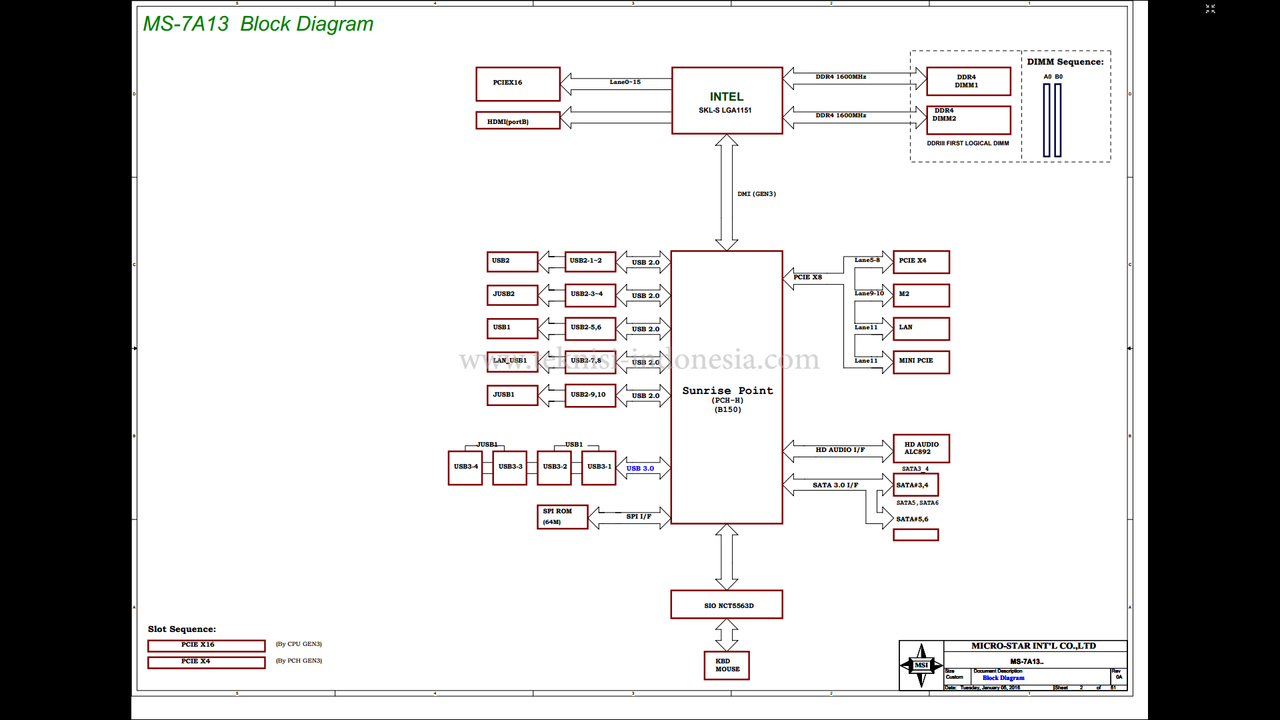The width and height of the screenshot is (1280, 720).
Task: Click the 'SATA5, SATA6' caption
Action: pyautogui.click(x=917, y=503)
